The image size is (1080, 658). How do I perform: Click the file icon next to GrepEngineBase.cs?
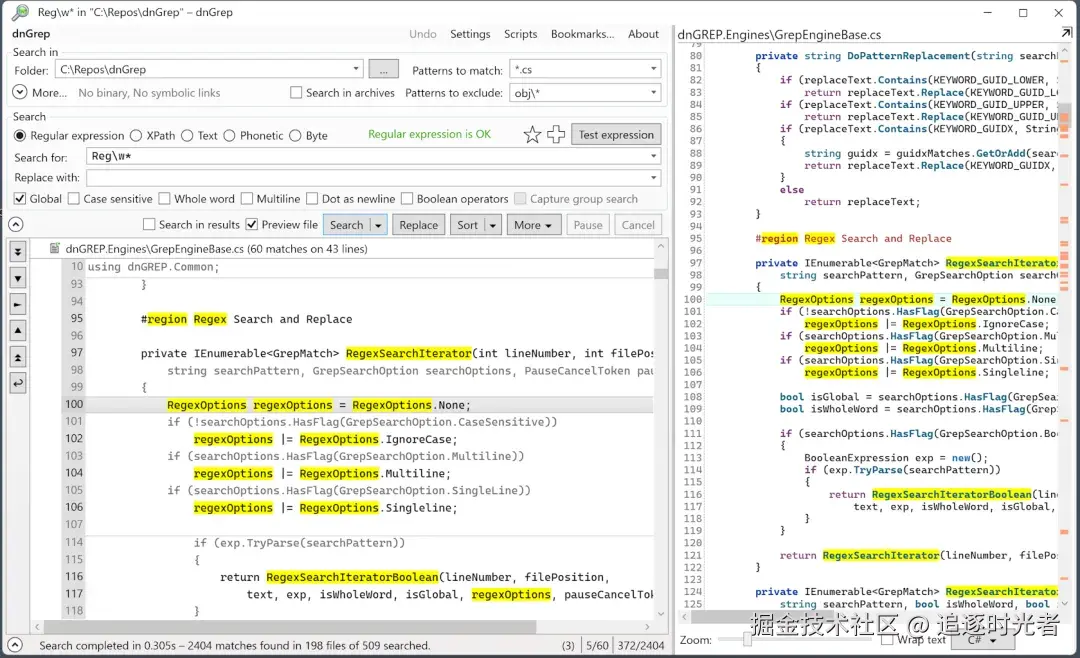(52, 249)
